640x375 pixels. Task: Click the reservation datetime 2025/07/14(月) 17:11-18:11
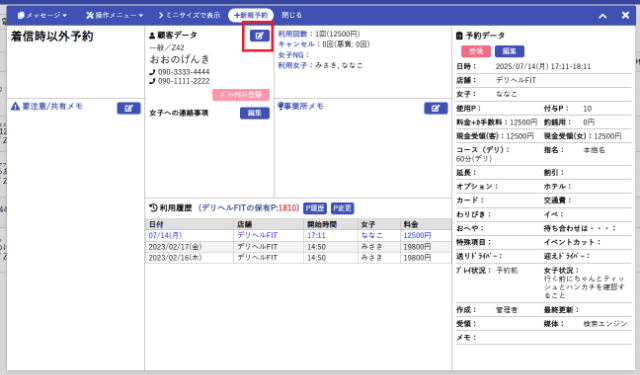pyautogui.click(x=543, y=66)
